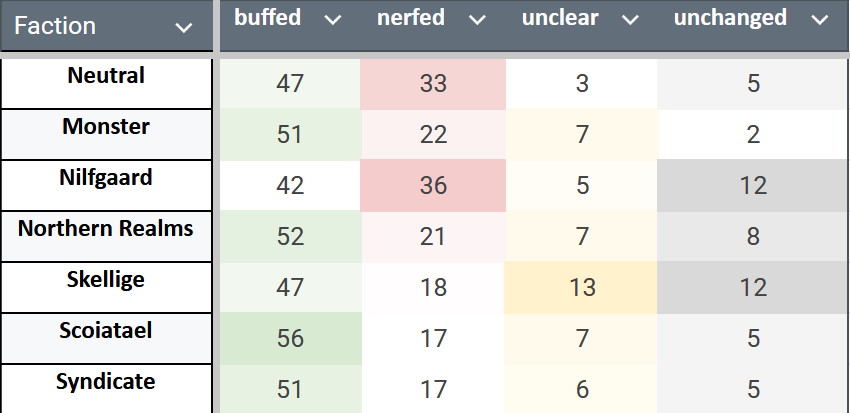This screenshot has height=413, width=850.
Task: Click Skellige's unclear cell showing 13
Action: 582,288
